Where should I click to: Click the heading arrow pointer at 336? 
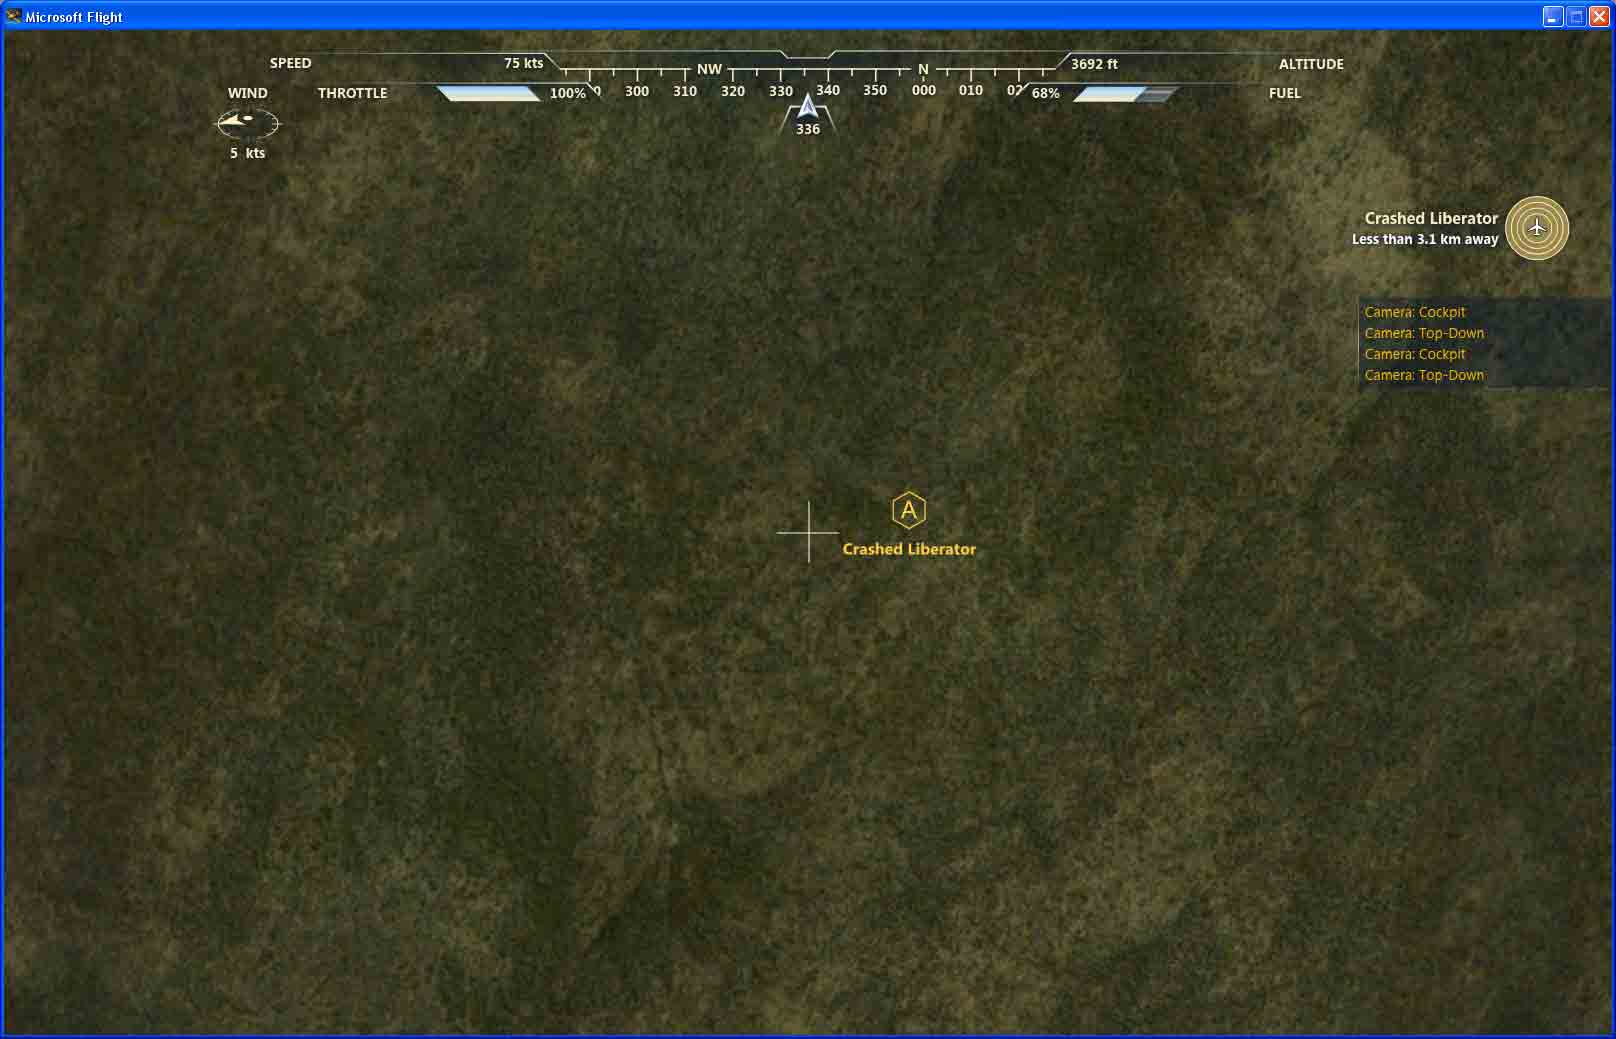pos(807,106)
